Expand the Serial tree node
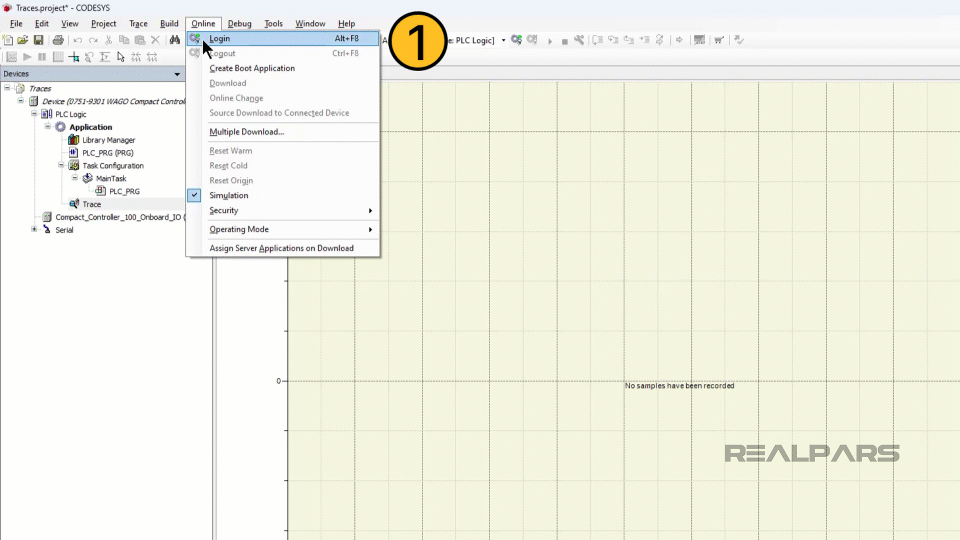The image size is (960, 540). (34, 230)
